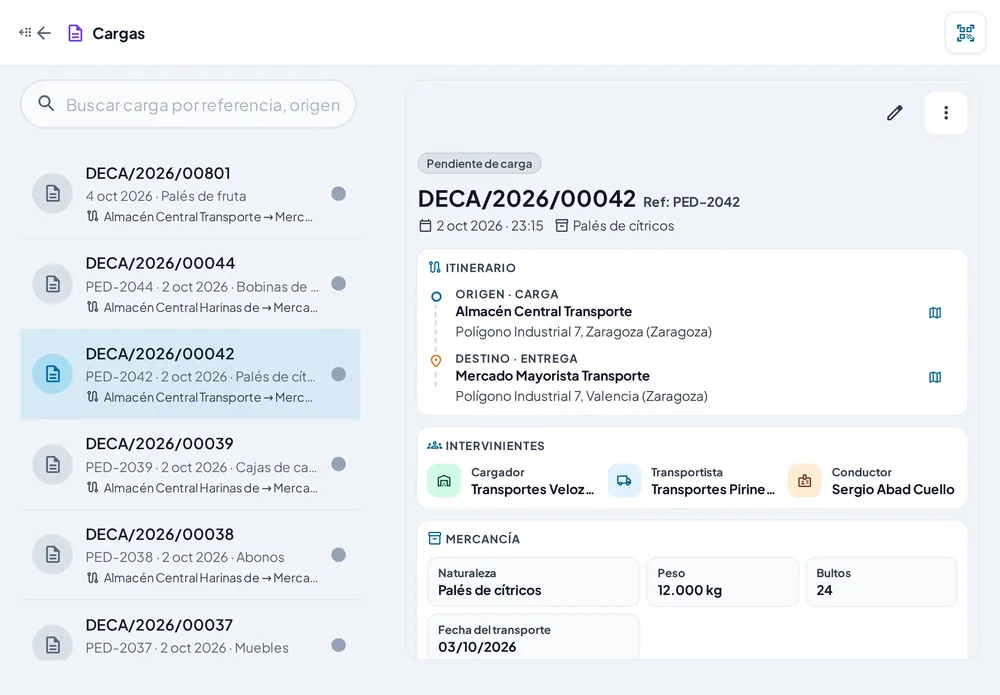
Task: Click the Naturaleza Palés de cítricos field
Action: 533,582
